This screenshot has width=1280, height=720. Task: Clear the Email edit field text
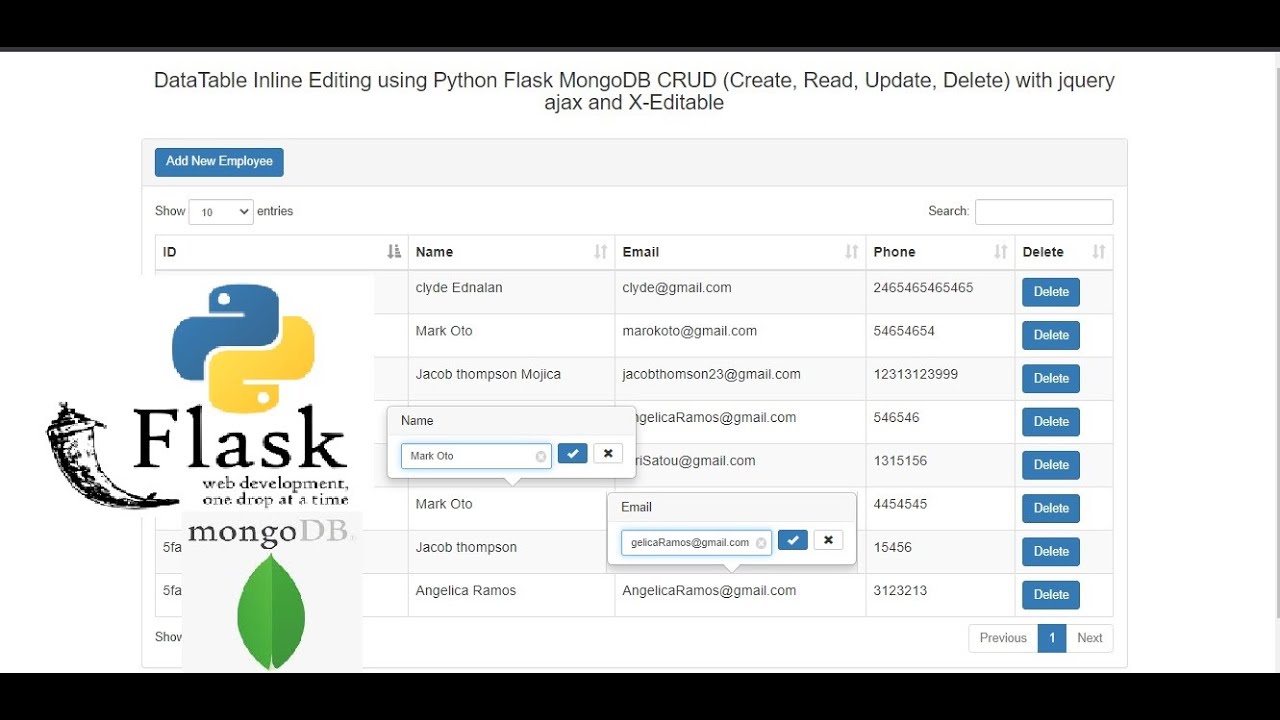[761, 543]
